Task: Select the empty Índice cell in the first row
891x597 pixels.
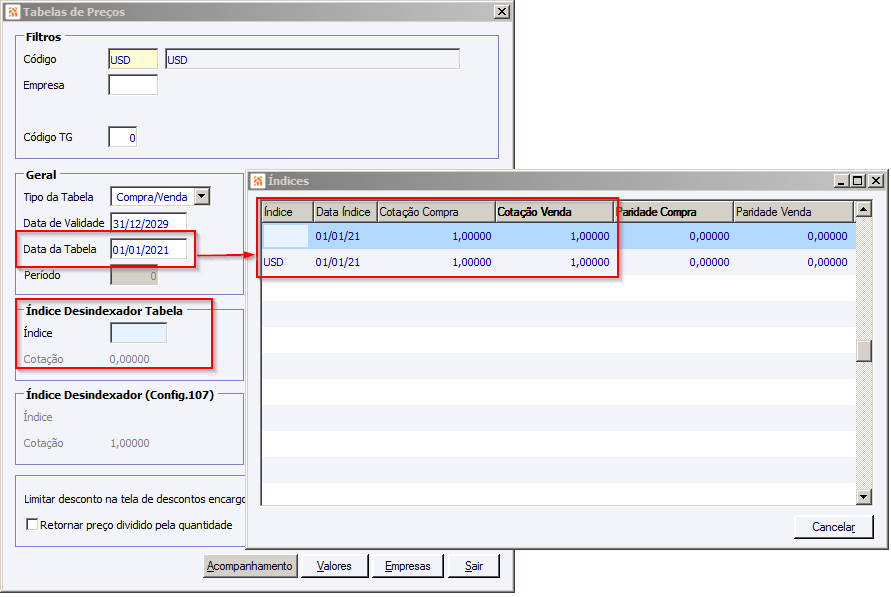Action: tap(286, 236)
